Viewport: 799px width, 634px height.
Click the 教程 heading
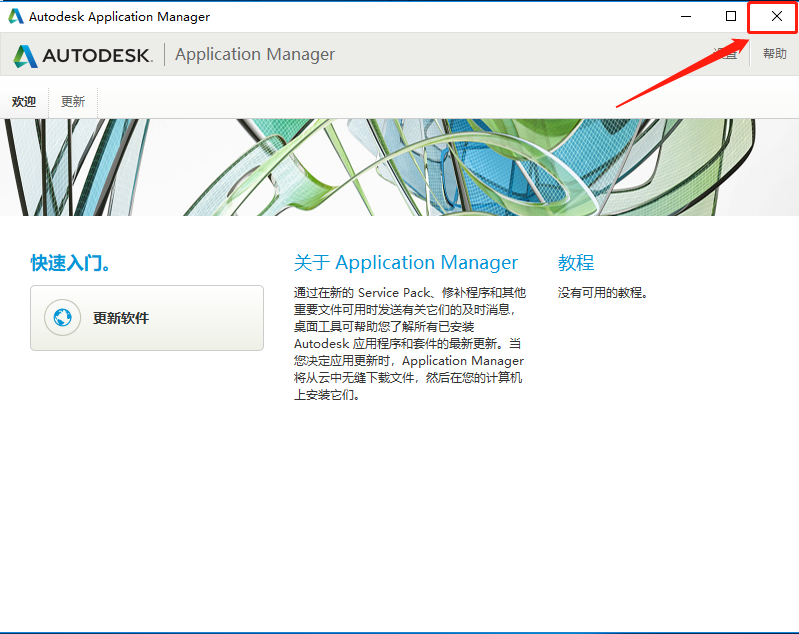[576, 263]
